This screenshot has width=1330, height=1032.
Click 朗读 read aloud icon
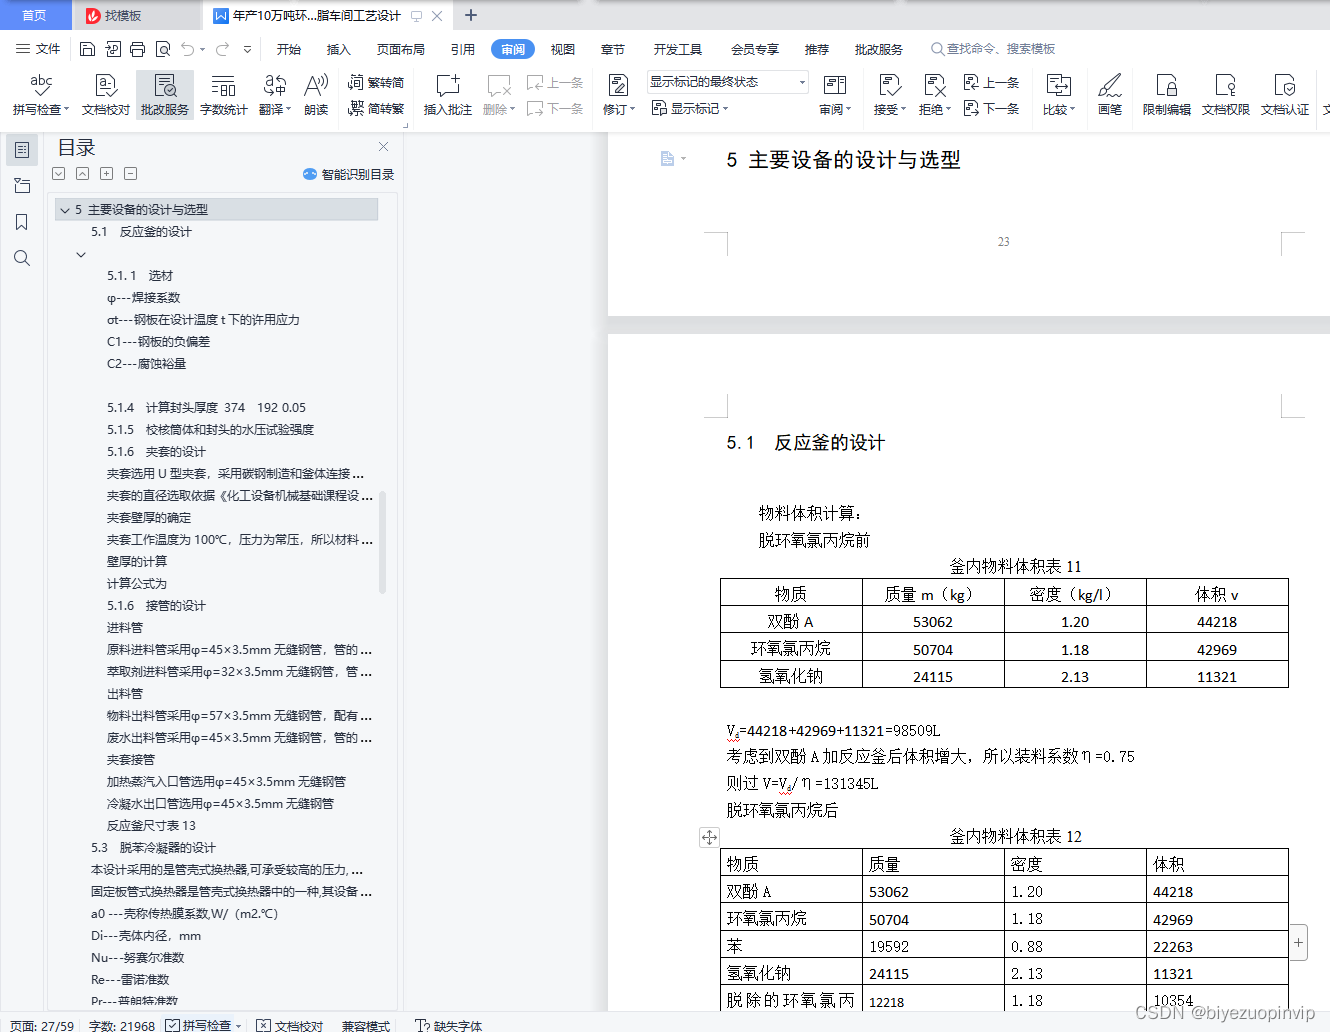[x=316, y=94]
